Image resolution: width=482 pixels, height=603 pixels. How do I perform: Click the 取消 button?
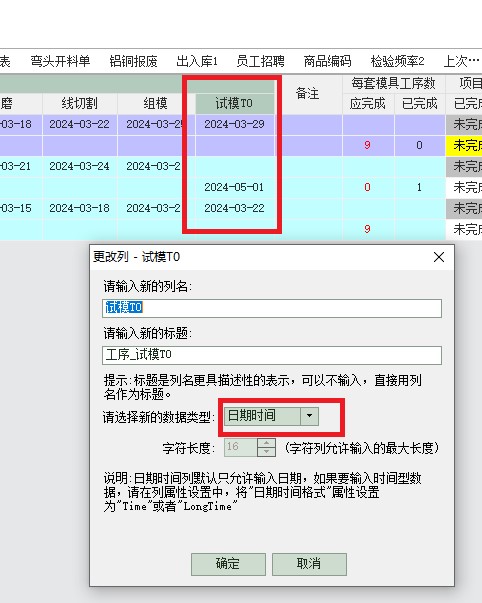pos(309,564)
